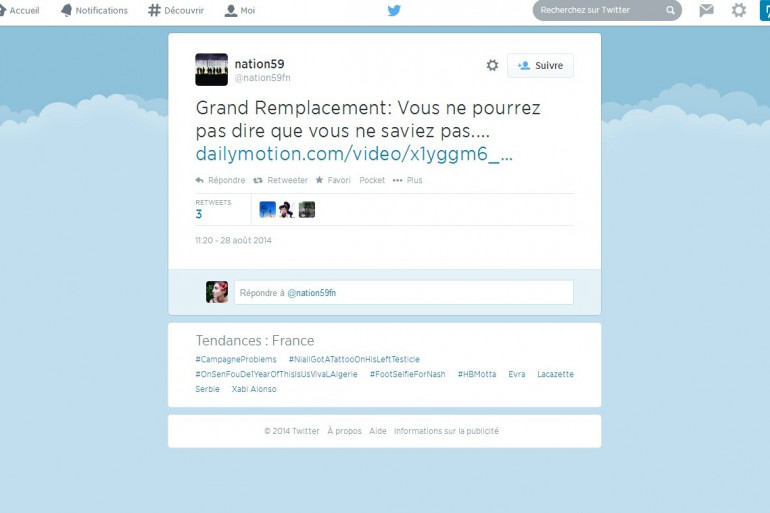Open the tweet options gear menu
Image resolution: width=770 pixels, height=513 pixels.
point(492,65)
